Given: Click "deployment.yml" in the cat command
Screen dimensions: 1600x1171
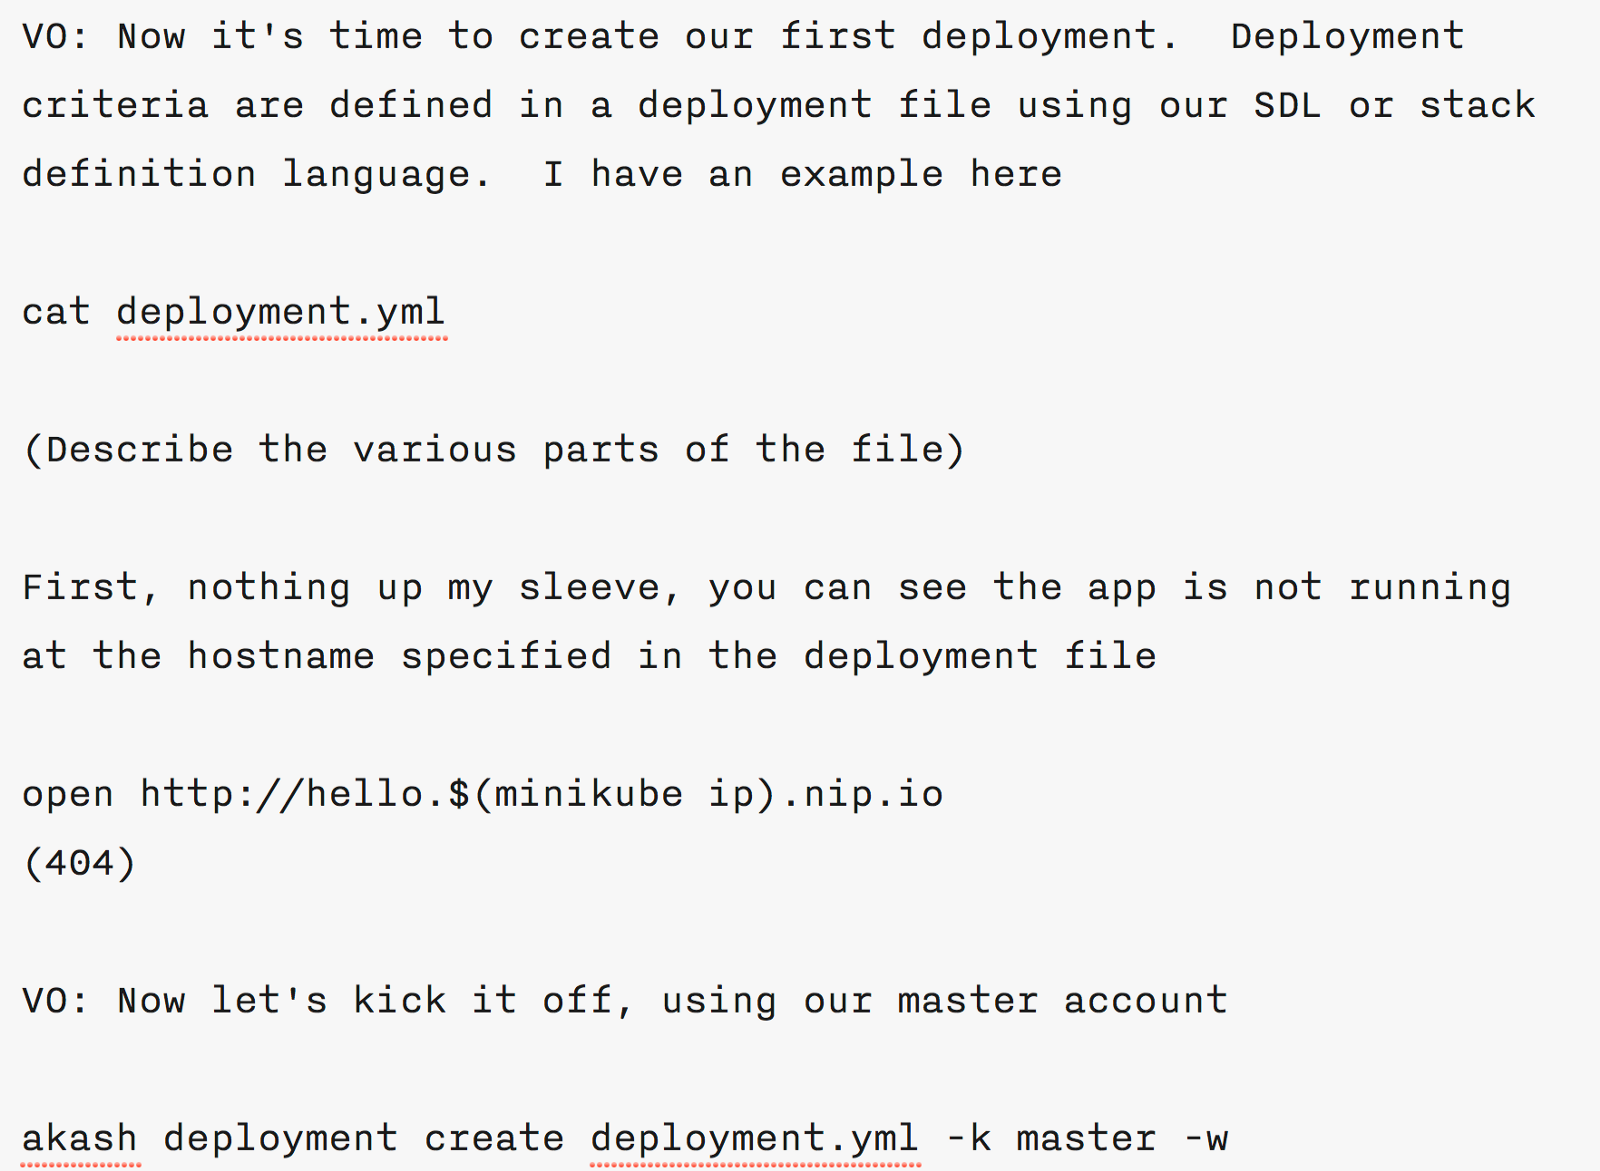Looking at the screenshot, I should pos(281,312).
